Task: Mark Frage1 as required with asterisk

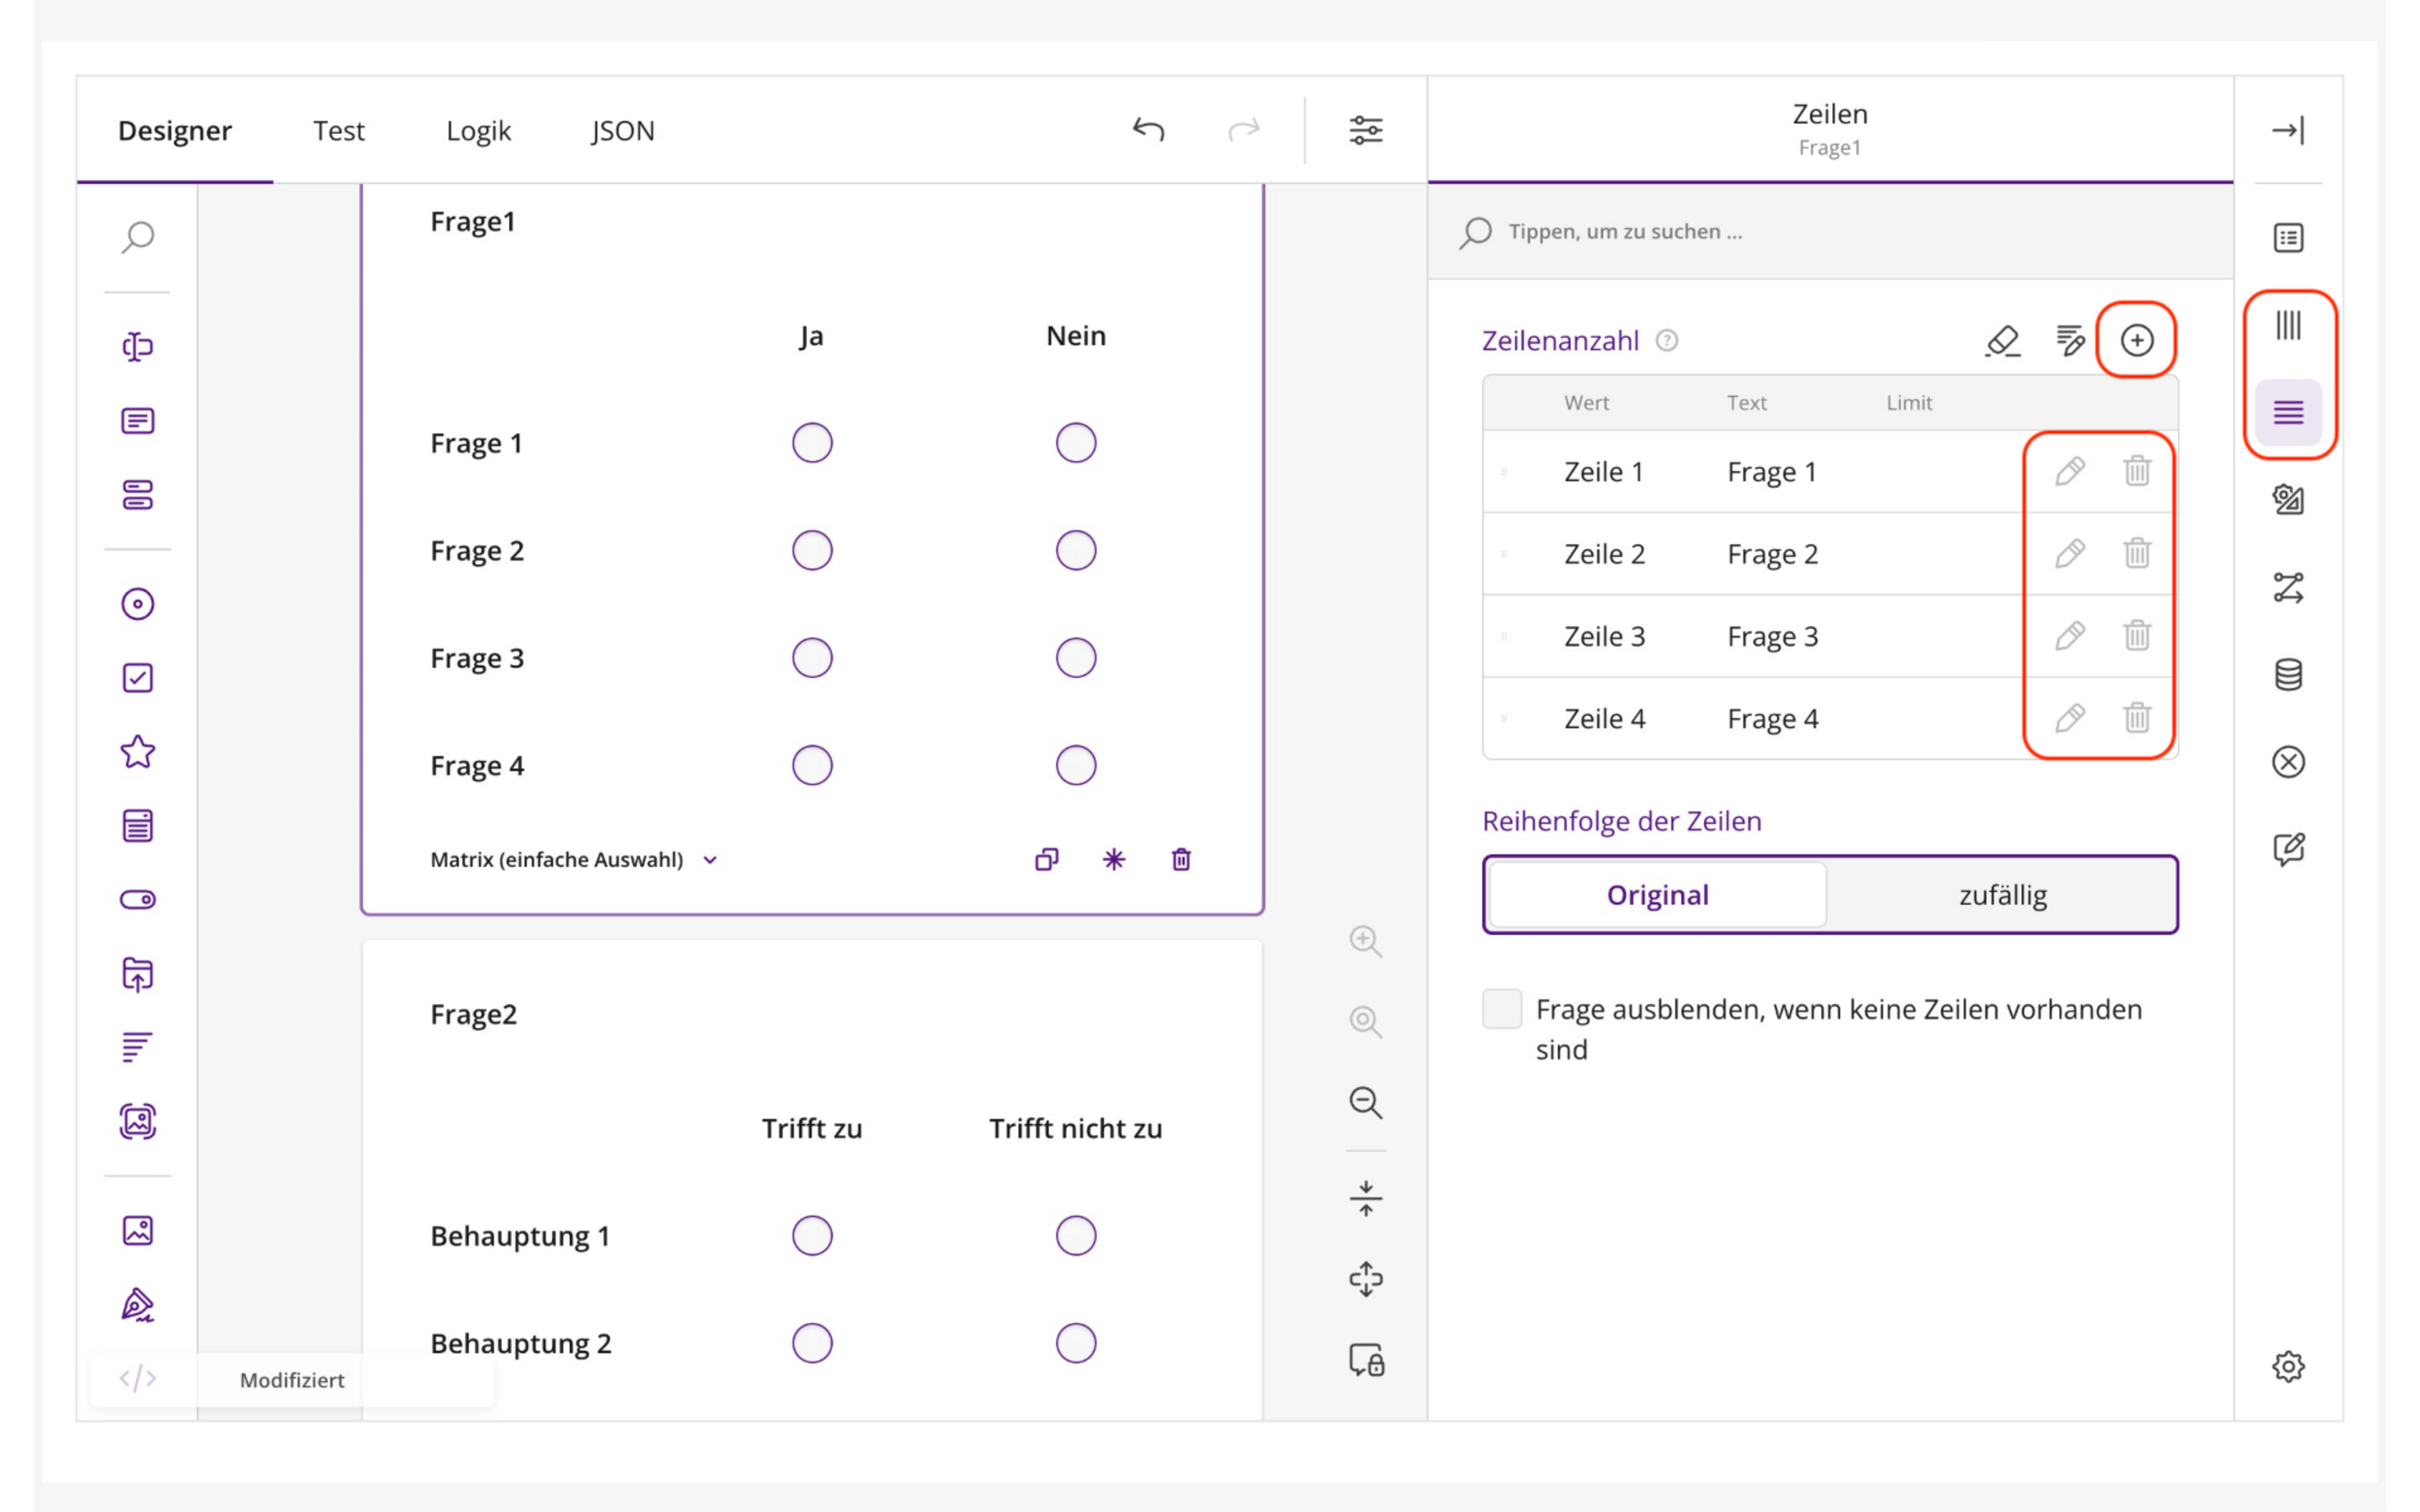Action: pyautogui.click(x=1113, y=859)
